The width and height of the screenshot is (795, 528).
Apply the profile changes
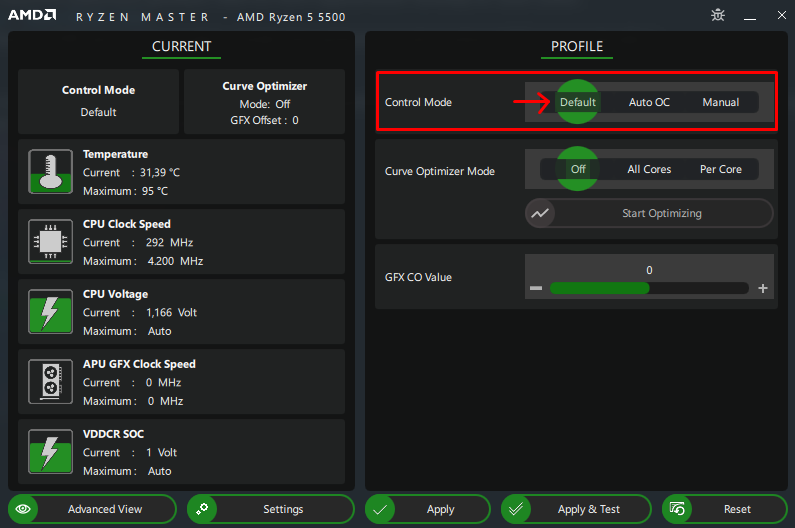428,509
